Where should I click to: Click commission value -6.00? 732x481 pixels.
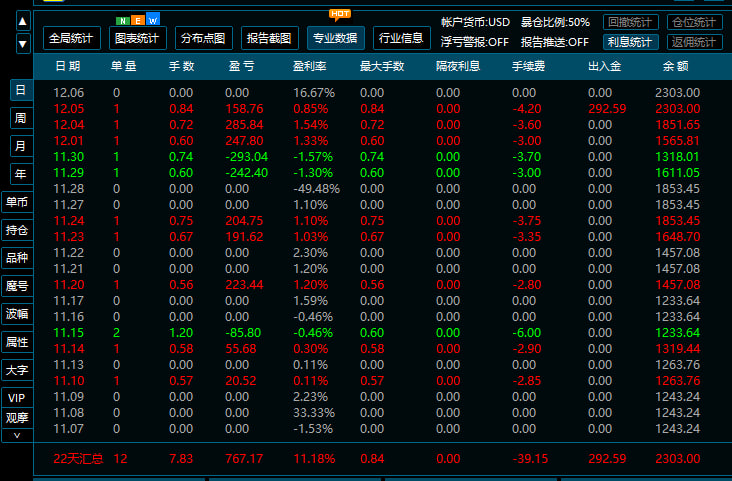click(527, 333)
